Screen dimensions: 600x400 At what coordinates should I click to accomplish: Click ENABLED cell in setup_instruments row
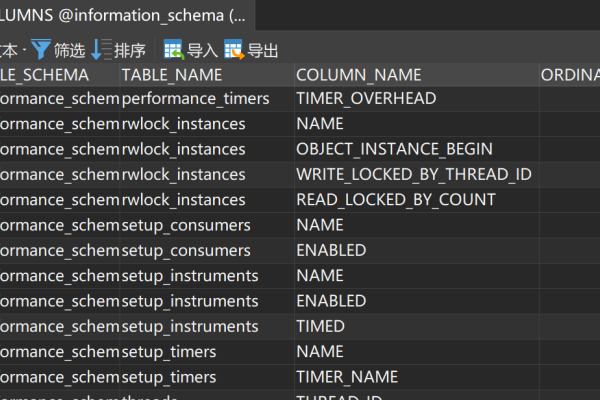(331, 301)
